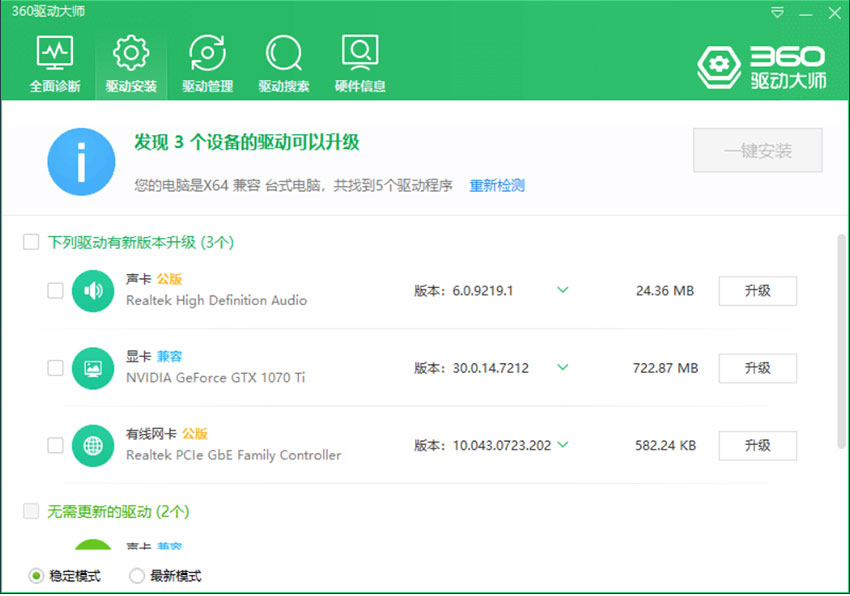Click the 24.36 MB size text
Screen dimensions: 850x596
coord(665,291)
